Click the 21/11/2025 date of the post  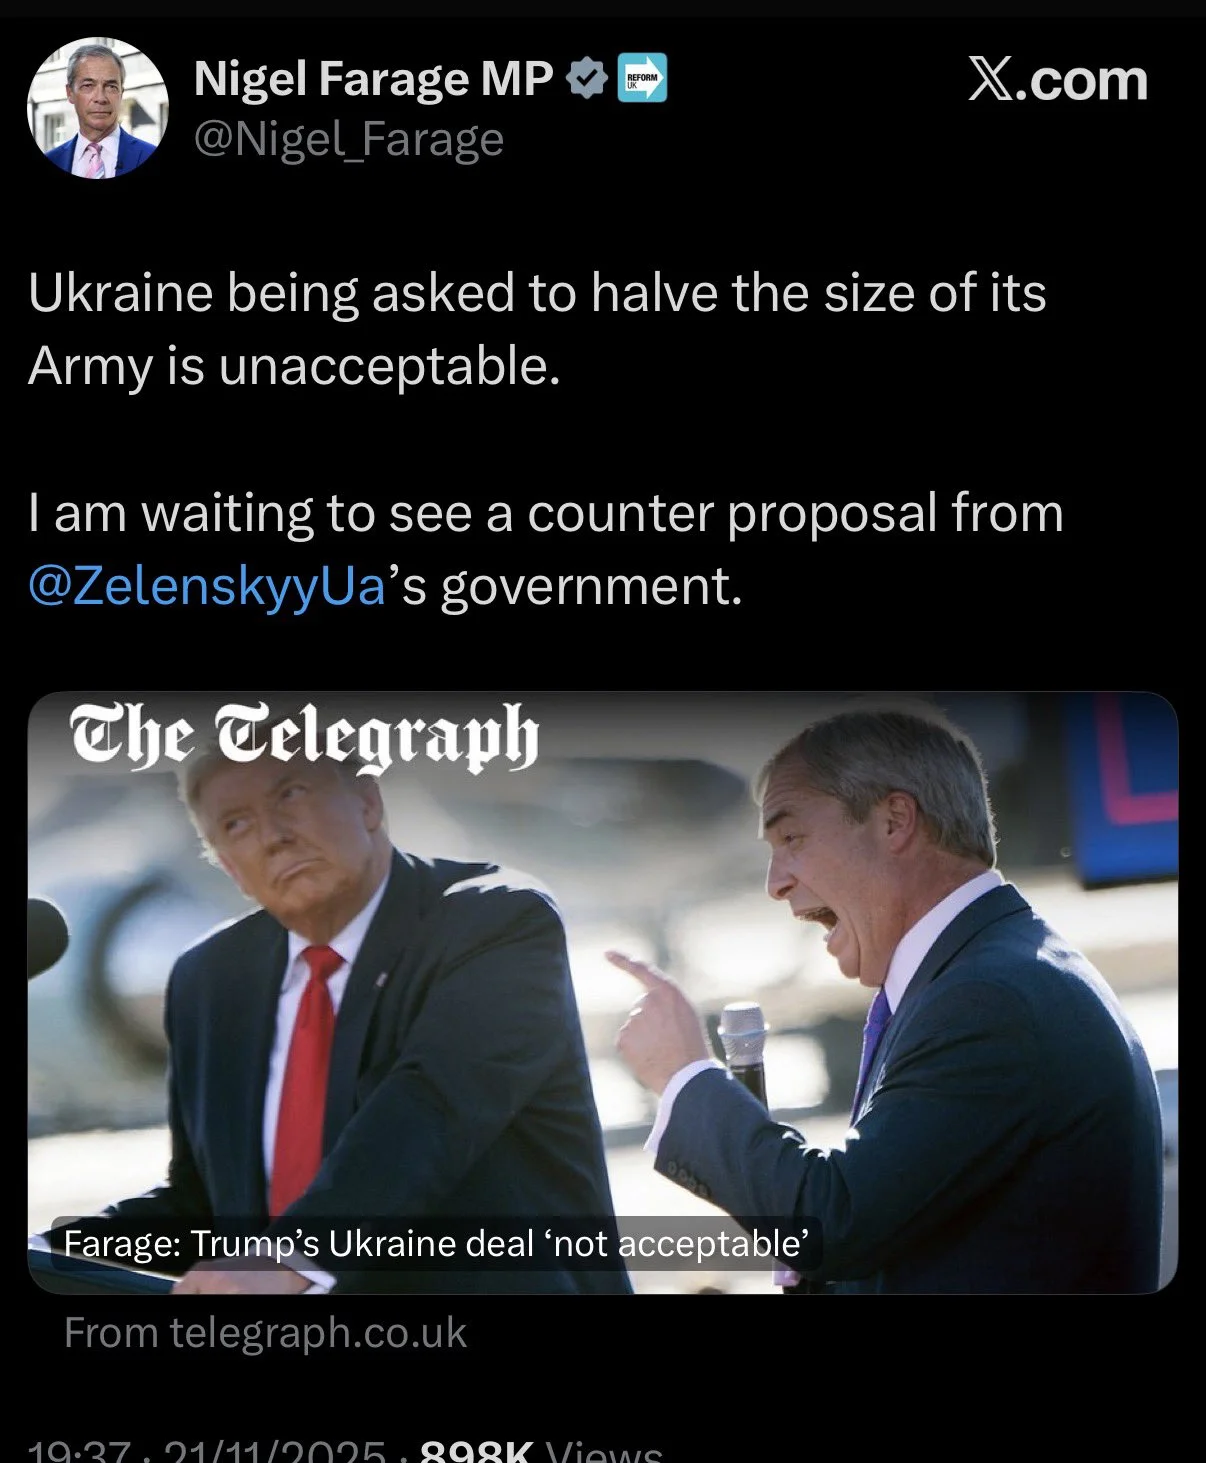(274, 1451)
